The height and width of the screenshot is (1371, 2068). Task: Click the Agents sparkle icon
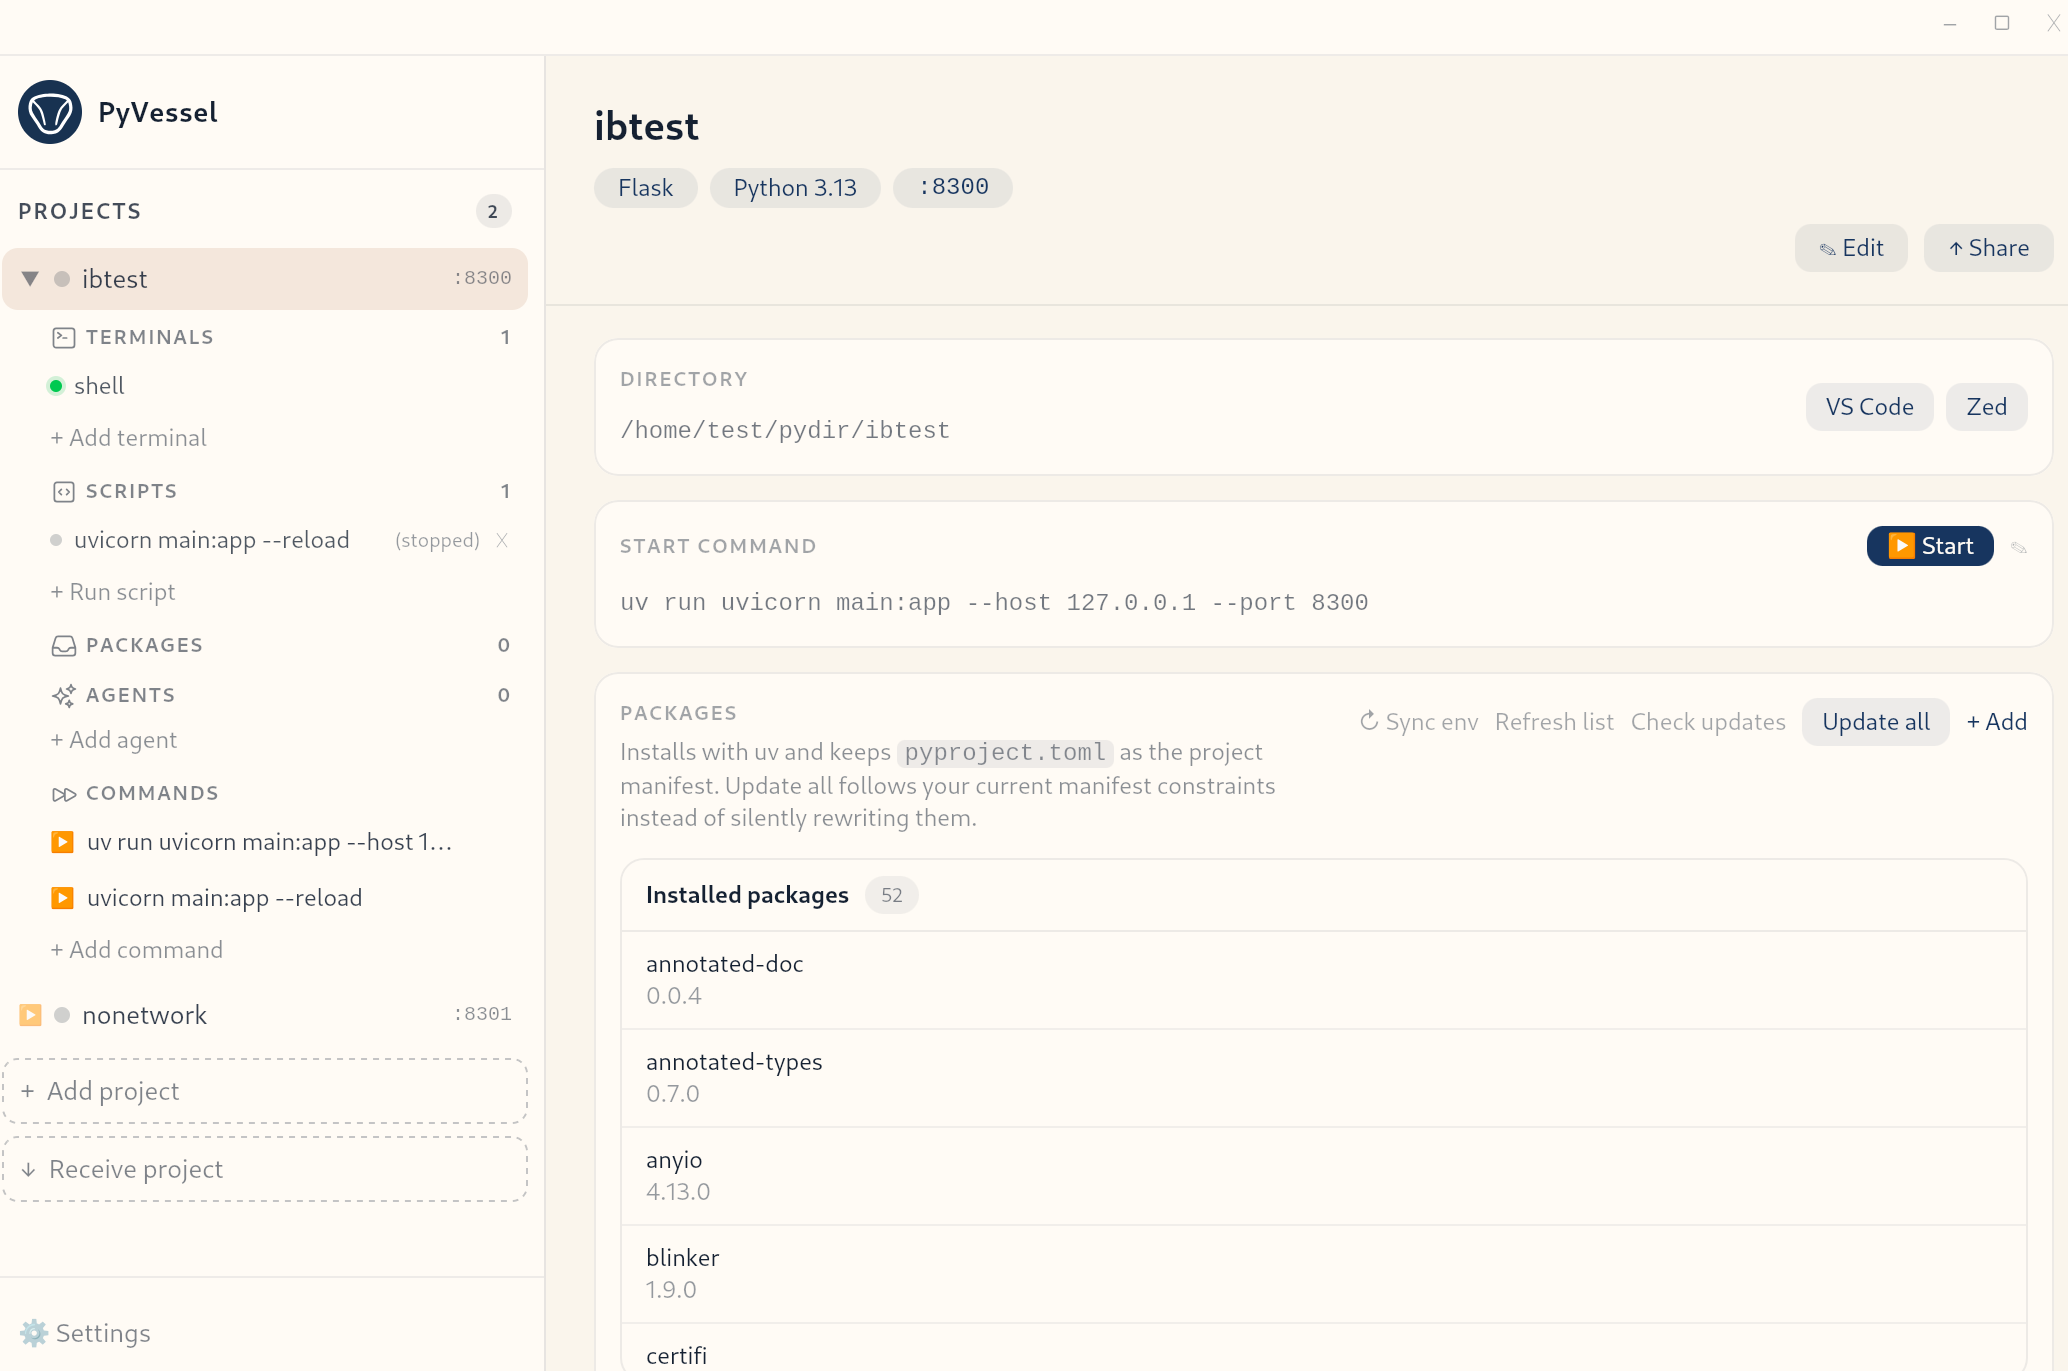[64, 695]
